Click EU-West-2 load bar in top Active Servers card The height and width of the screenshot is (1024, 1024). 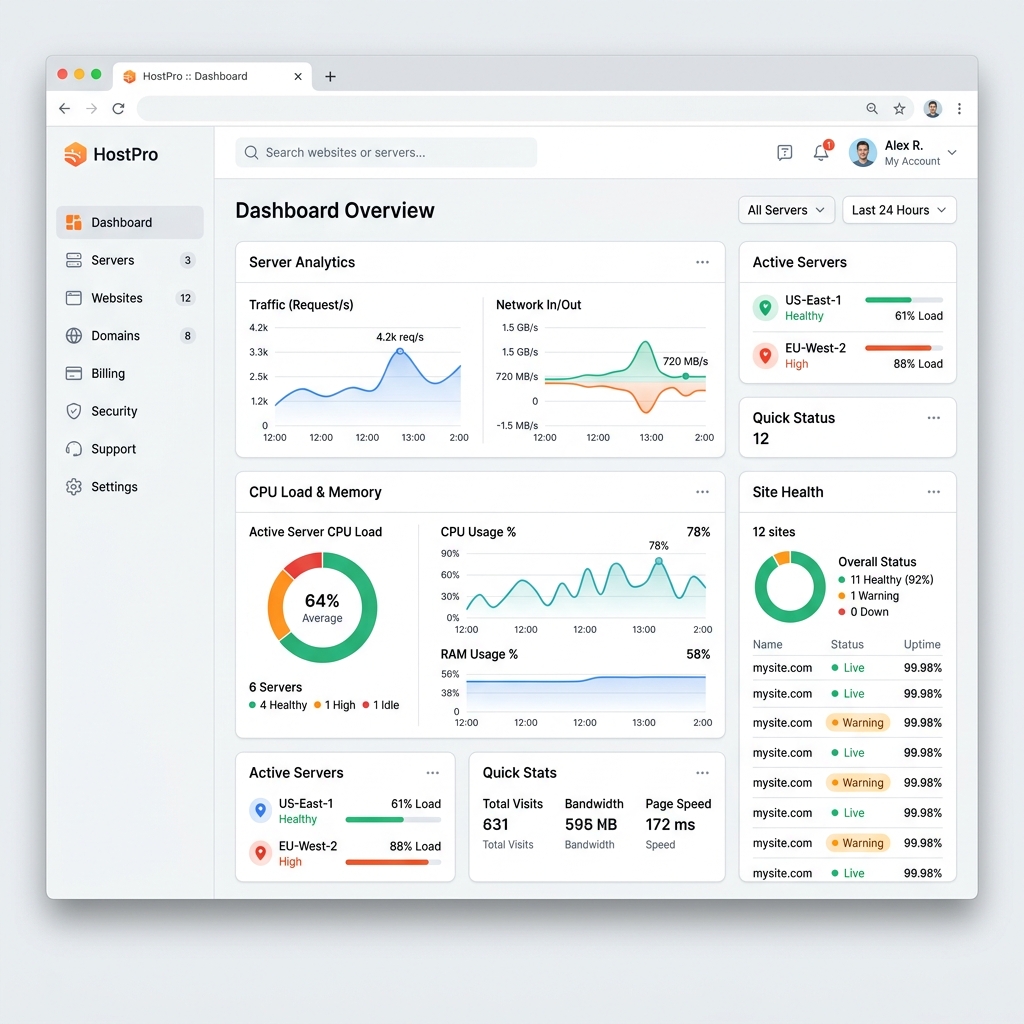pyautogui.click(x=904, y=349)
